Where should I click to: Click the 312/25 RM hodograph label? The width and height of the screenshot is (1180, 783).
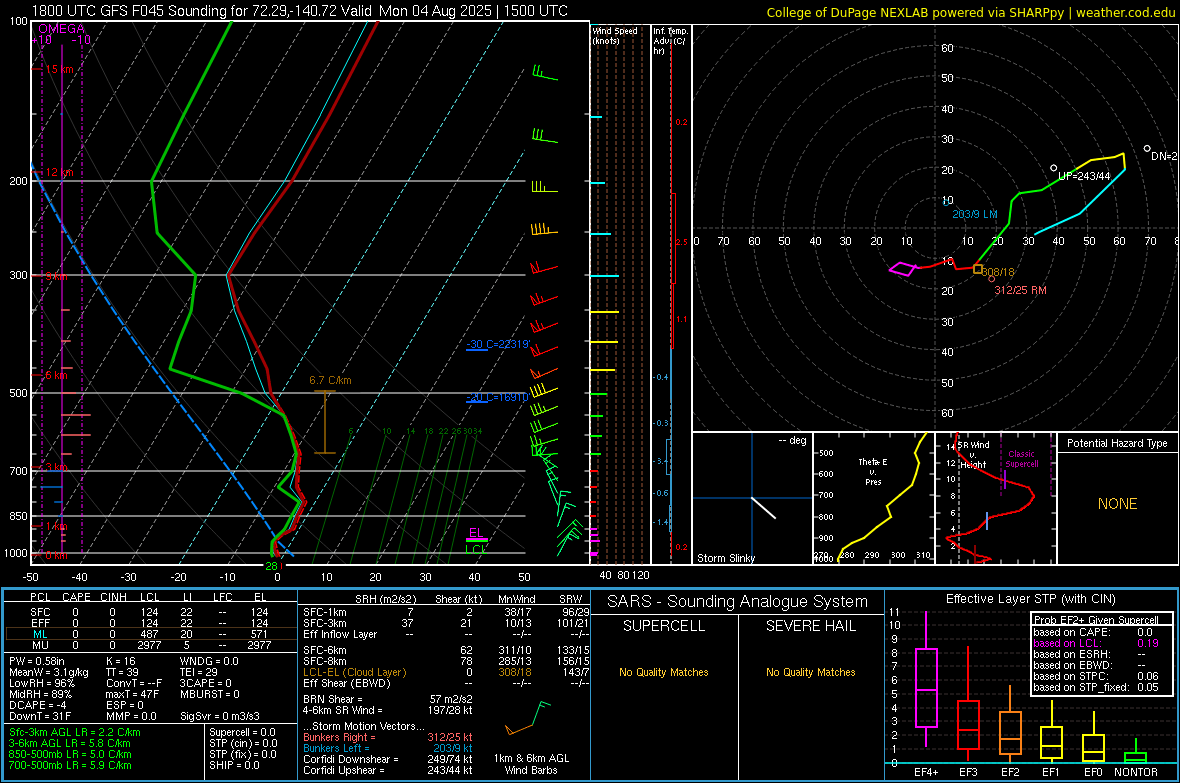coord(1020,290)
